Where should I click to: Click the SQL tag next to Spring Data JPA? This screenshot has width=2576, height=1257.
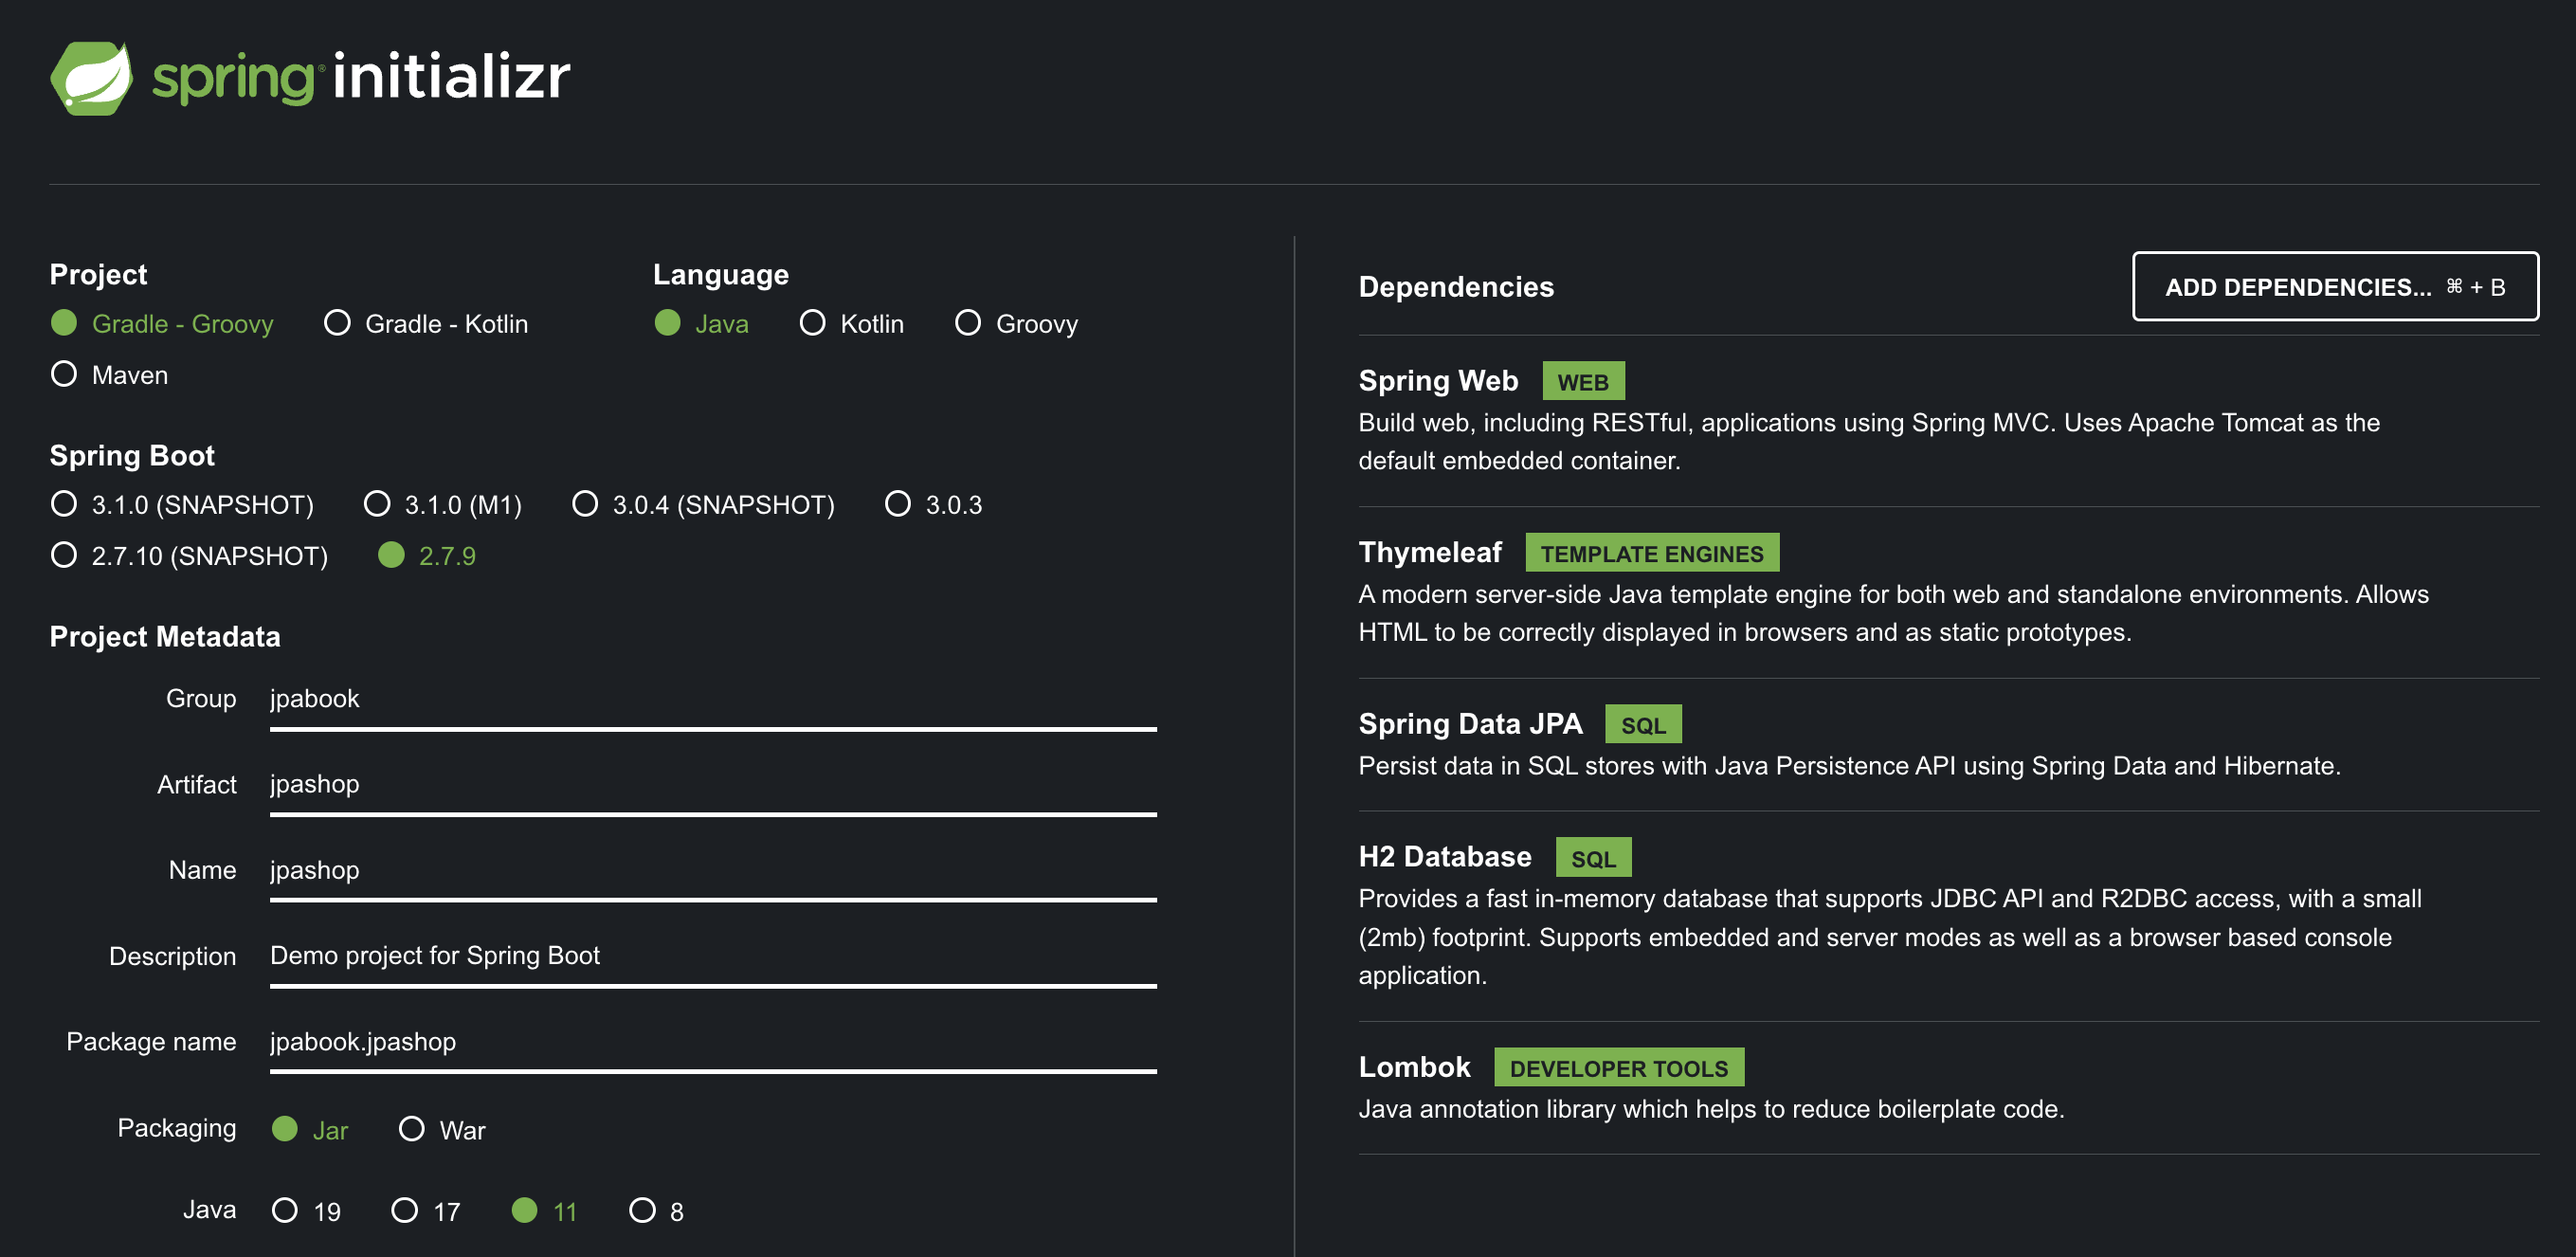pyautogui.click(x=1643, y=724)
